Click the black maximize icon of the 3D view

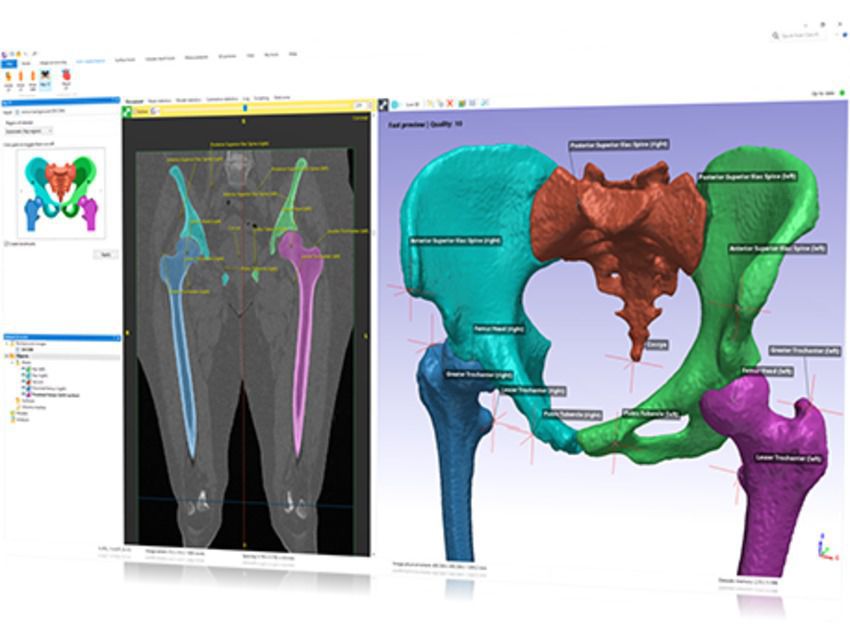click(x=384, y=103)
